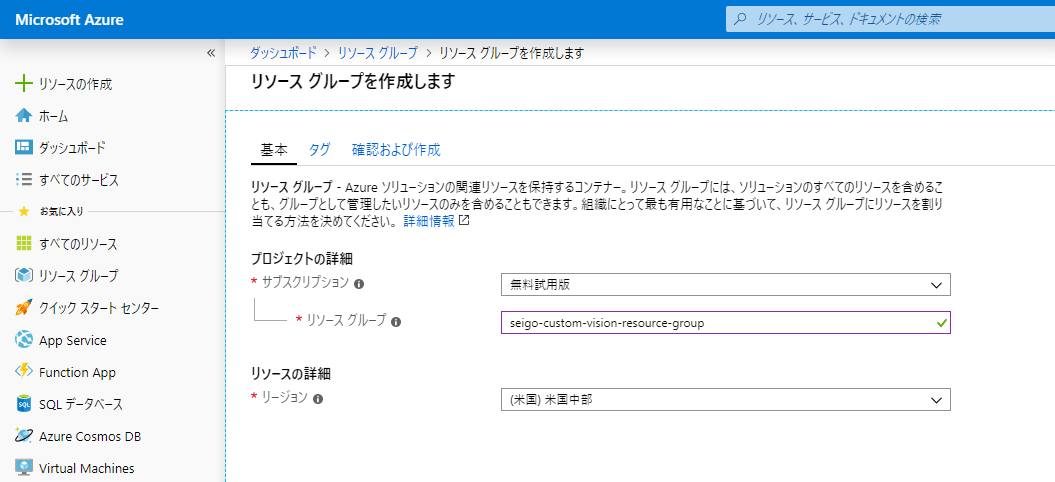
Task: Click the クイック スタート センター rocket icon
Action: 24,308
